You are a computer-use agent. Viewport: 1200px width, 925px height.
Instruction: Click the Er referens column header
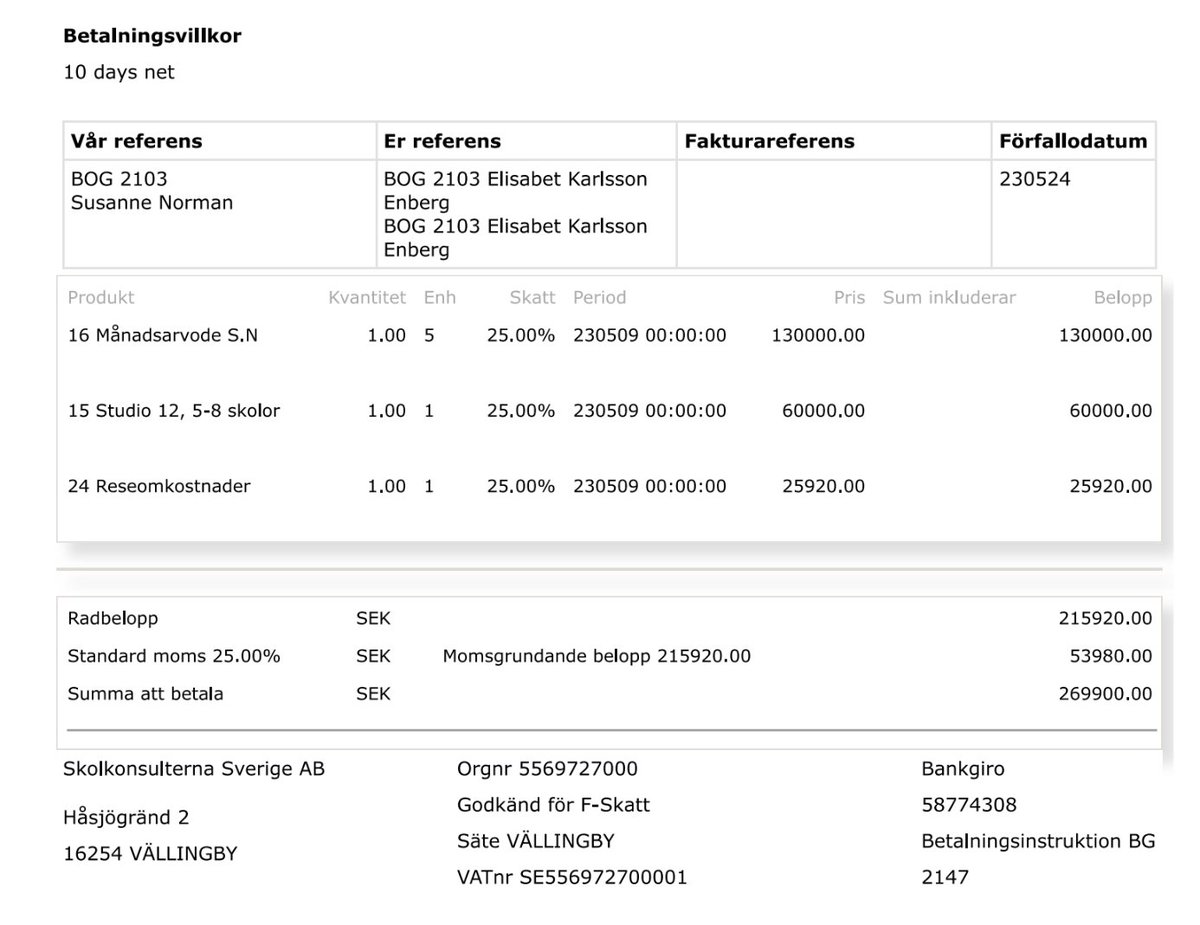point(442,141)
